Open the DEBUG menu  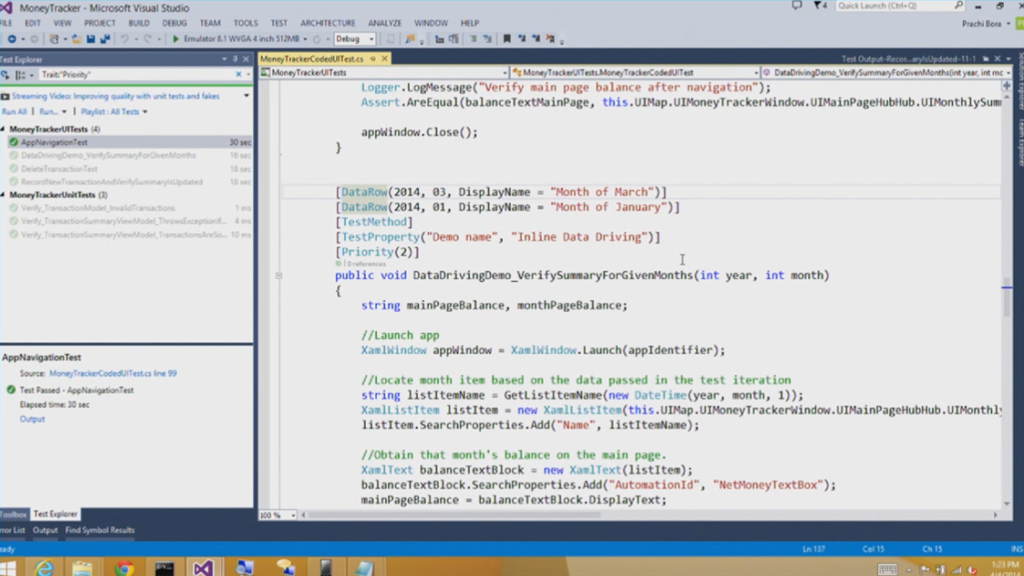(x=174, y=23)
